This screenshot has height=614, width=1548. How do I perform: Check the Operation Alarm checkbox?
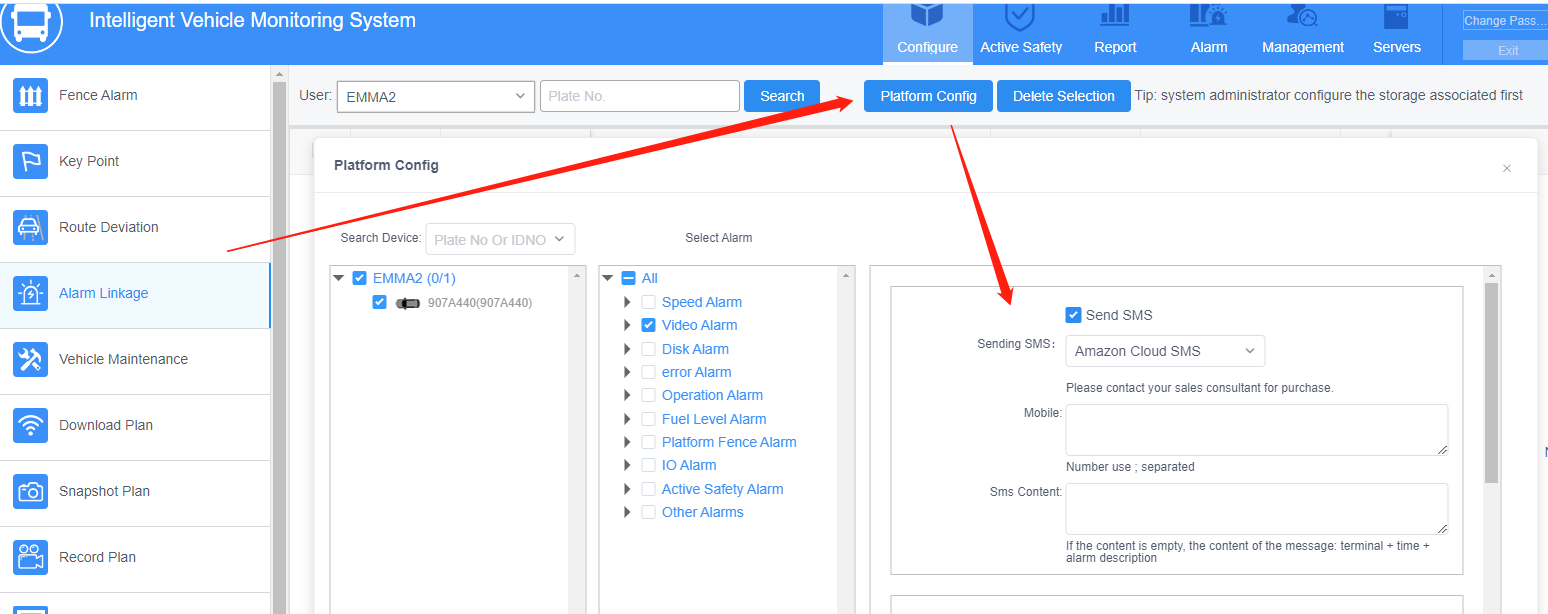(649, 395)
